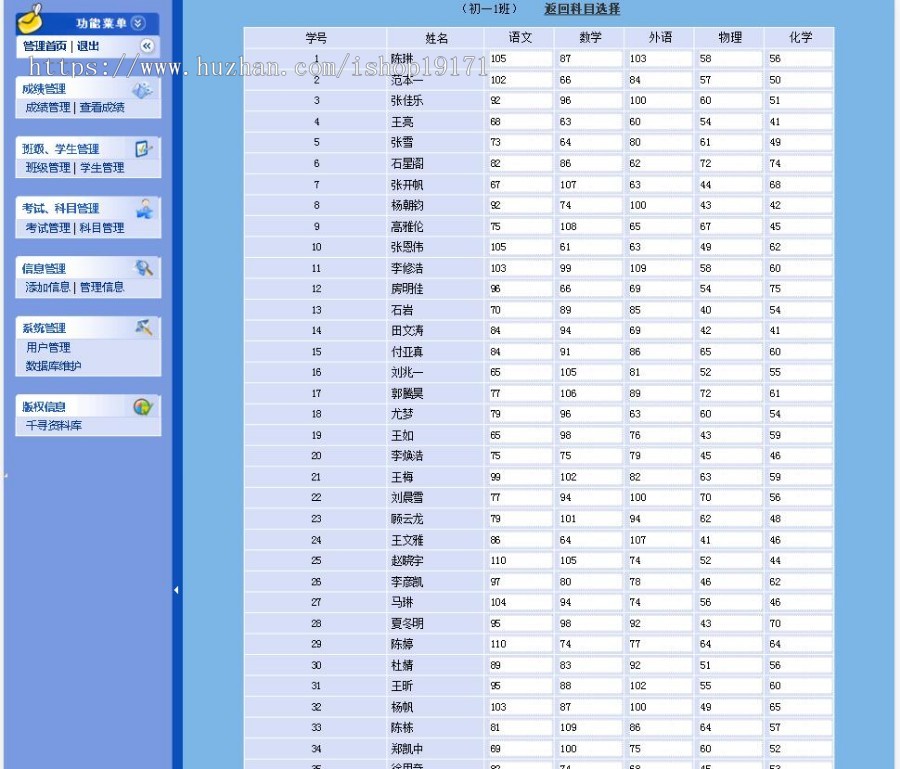Click the 语文 column header
Image resolution: width=900 pixels, height=769 pixels.
pos(520,38)
